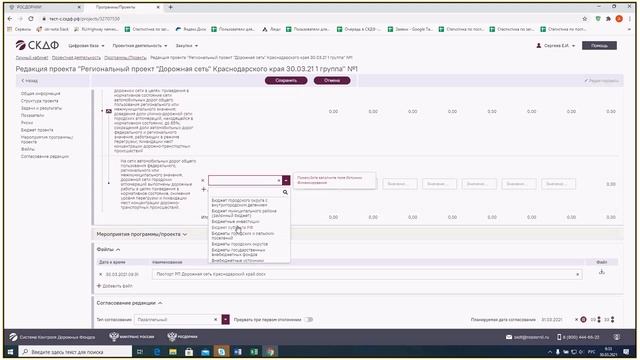Select Бюджетные инвестиции option
Image resolution: width=640 pixels, height=360 pixels.
pos(236,222)
